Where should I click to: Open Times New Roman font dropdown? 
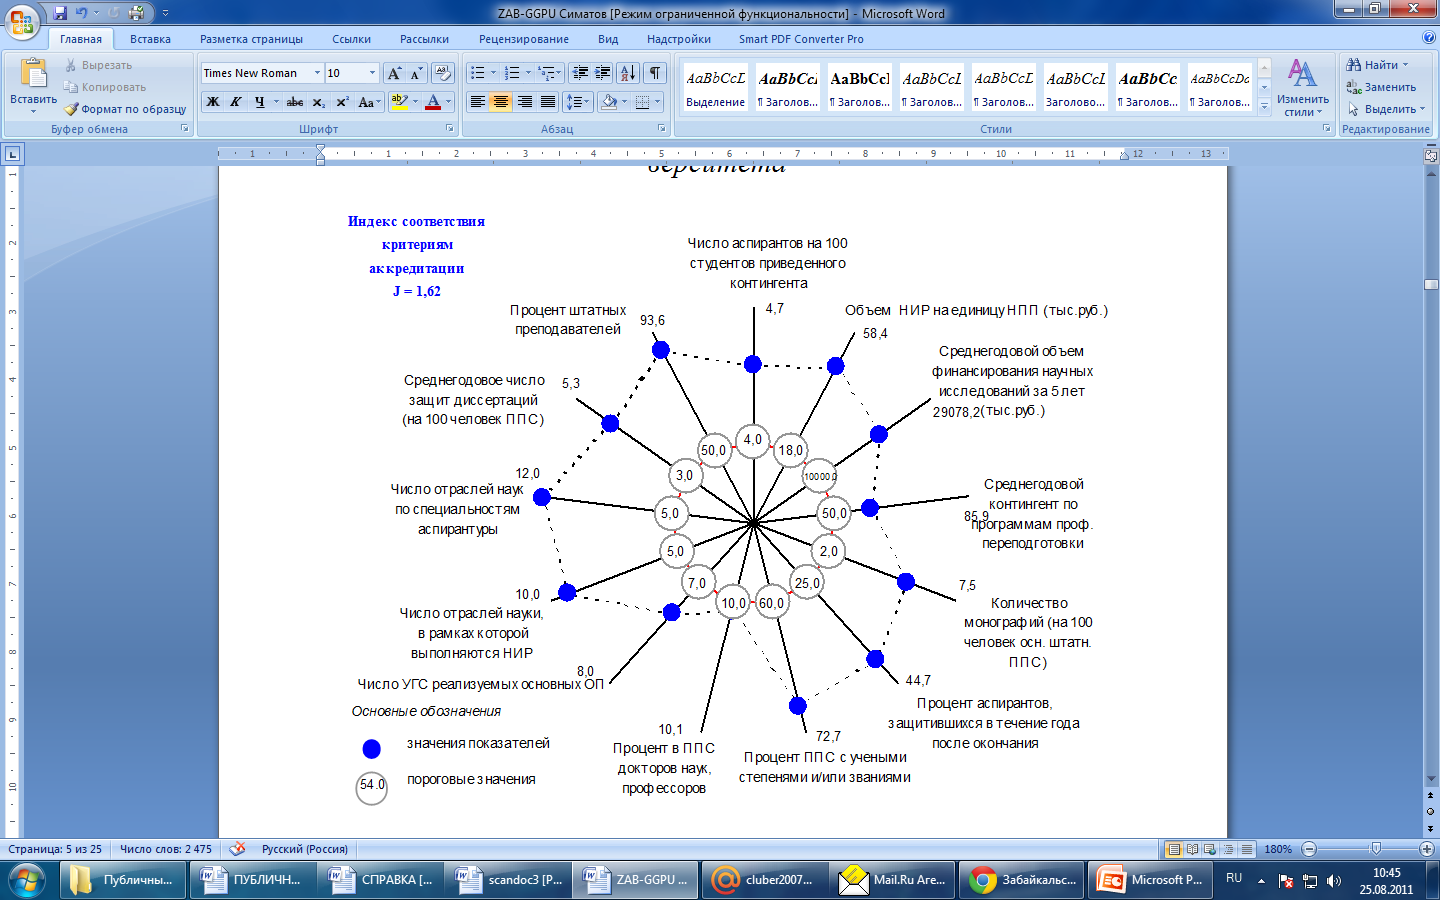click(x=317, y=73)
